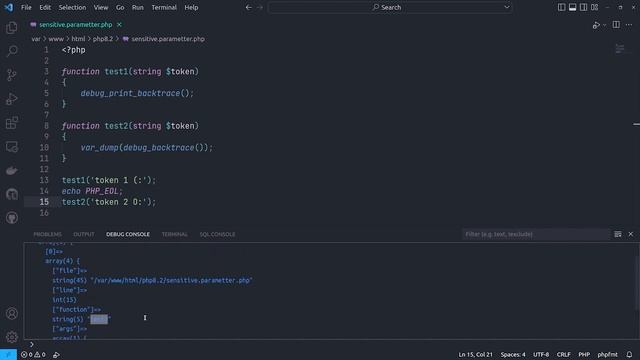The width and height of the screenshot is (640, 360).
Task: Open the Terminal menu
Action: (x=164, y=7)
